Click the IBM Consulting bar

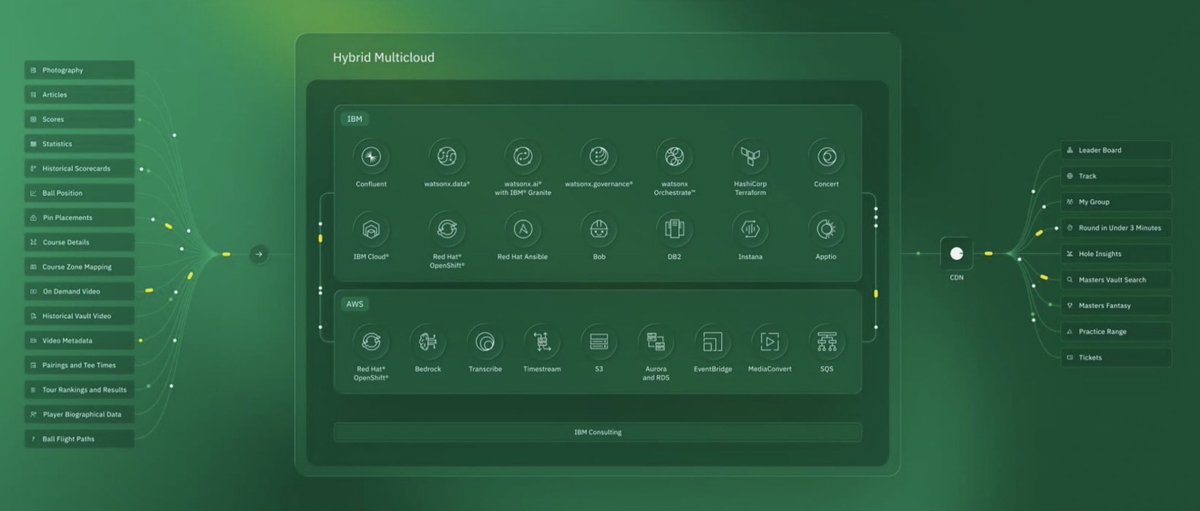click(x=598, y=432)
